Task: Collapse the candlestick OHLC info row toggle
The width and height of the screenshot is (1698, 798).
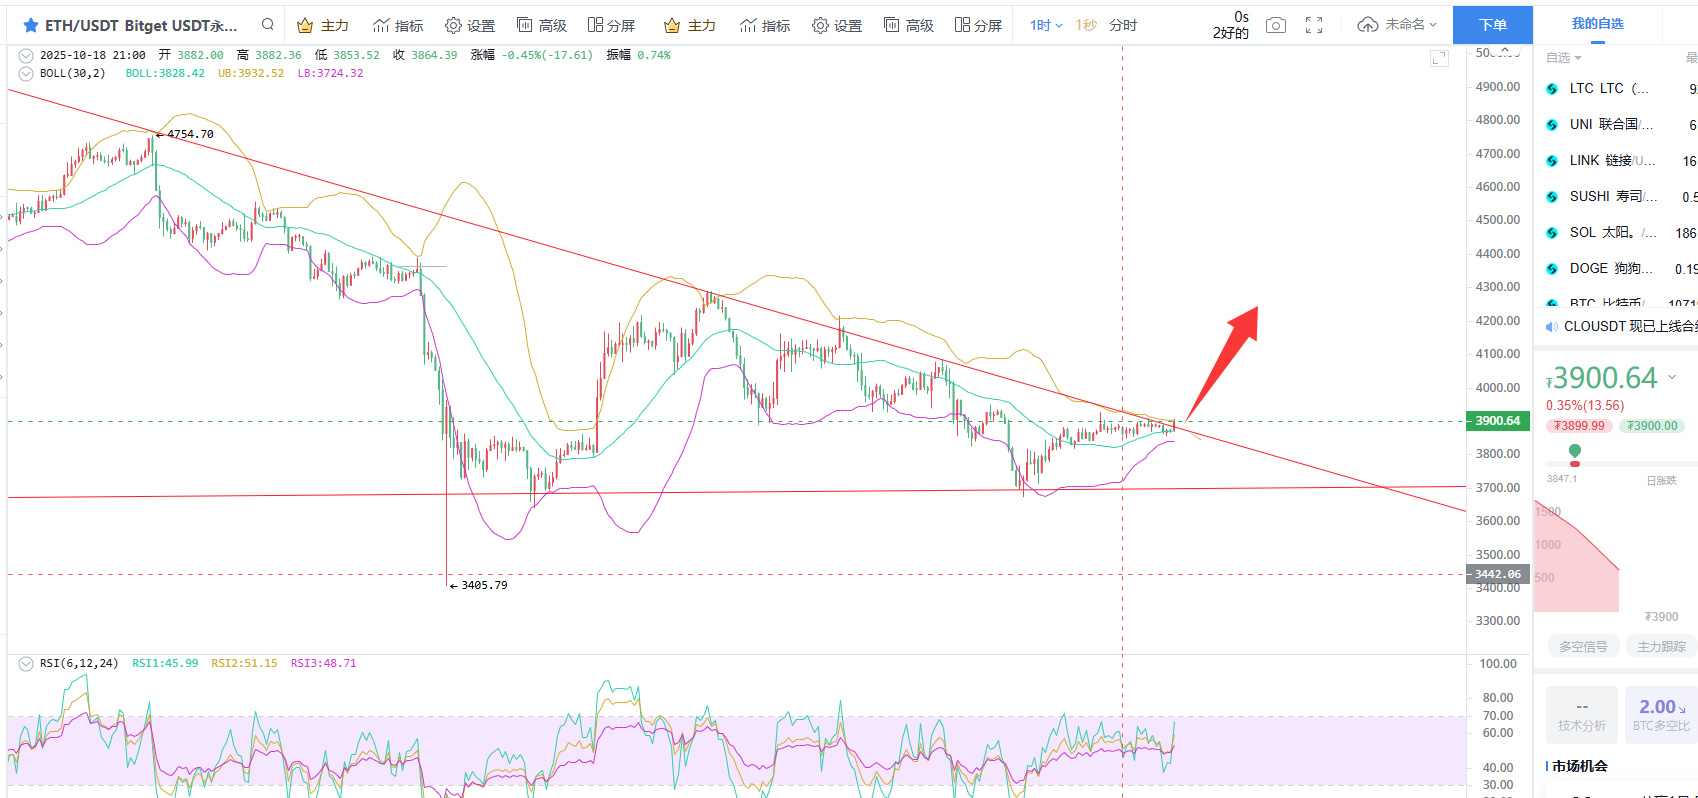Action: click(x=26, y=56)
